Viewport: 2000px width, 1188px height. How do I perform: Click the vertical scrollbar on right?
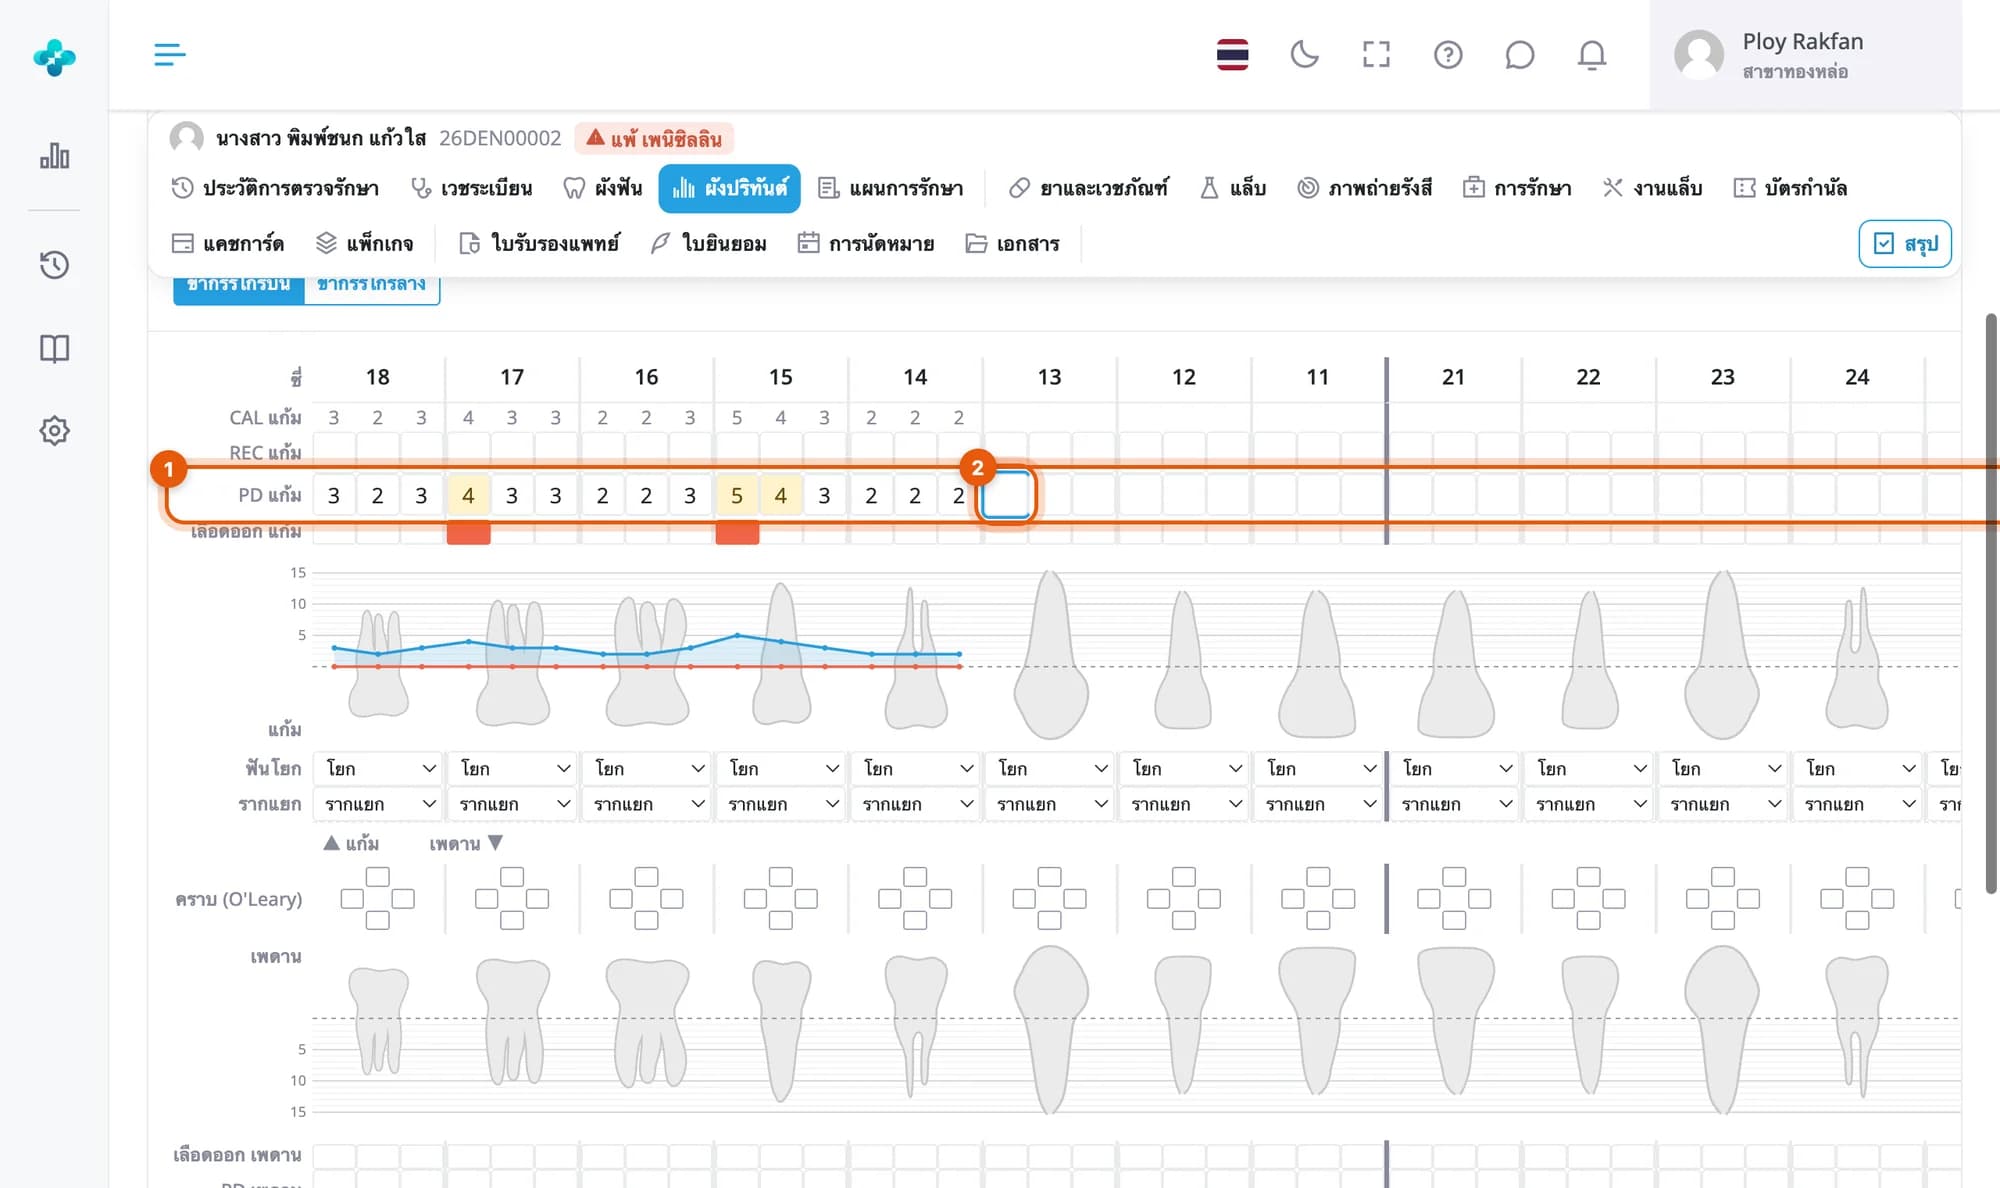(1990, 603)
